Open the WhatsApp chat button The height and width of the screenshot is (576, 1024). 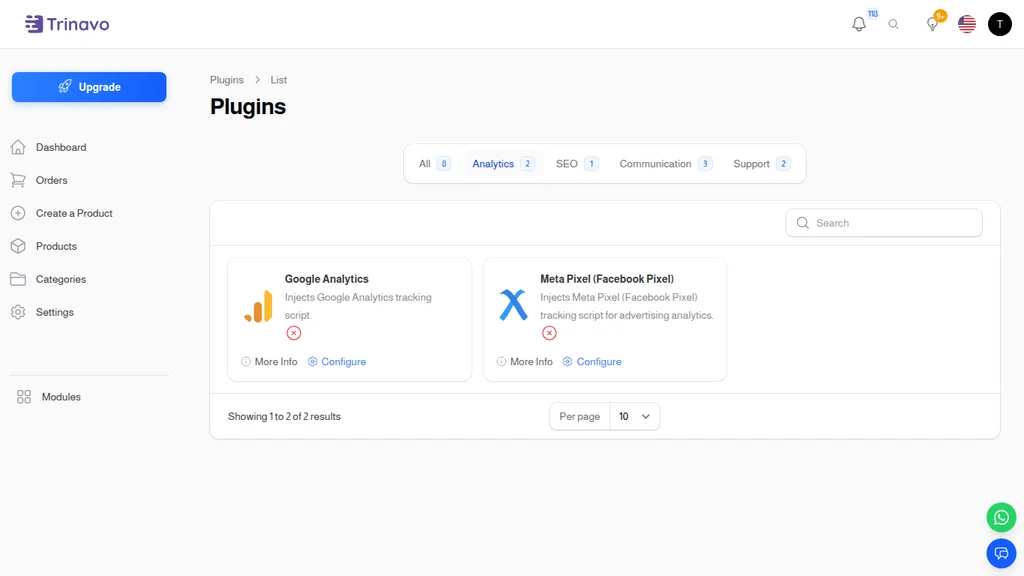pyautogui.click(x=1001, y=518)
